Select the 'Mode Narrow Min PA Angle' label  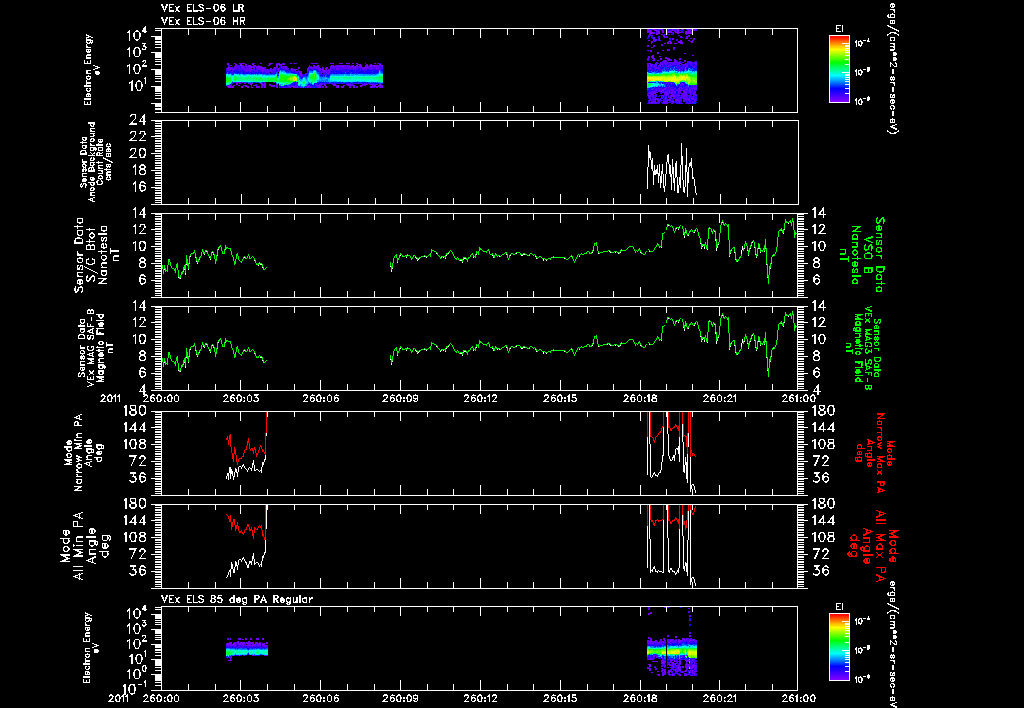83,452
